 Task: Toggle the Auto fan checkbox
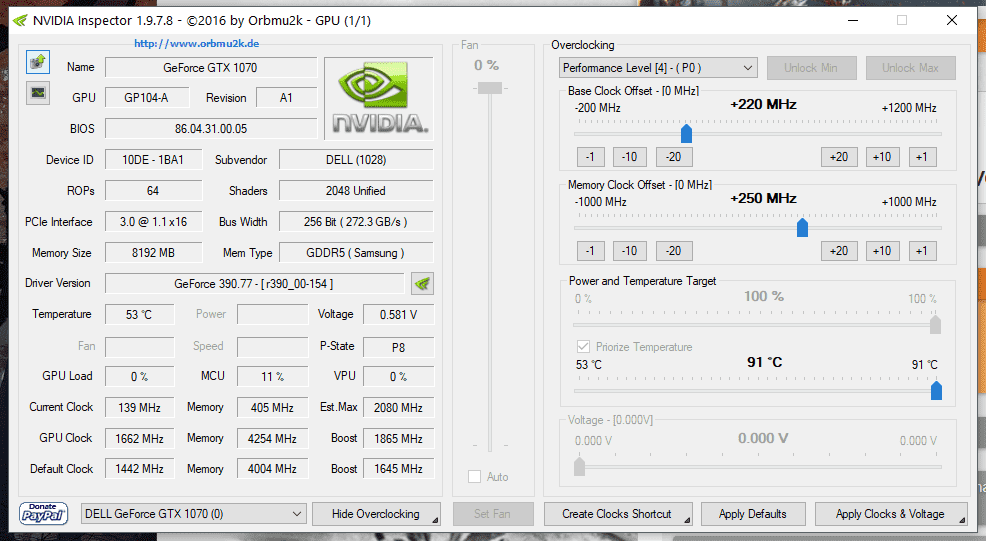475,477
